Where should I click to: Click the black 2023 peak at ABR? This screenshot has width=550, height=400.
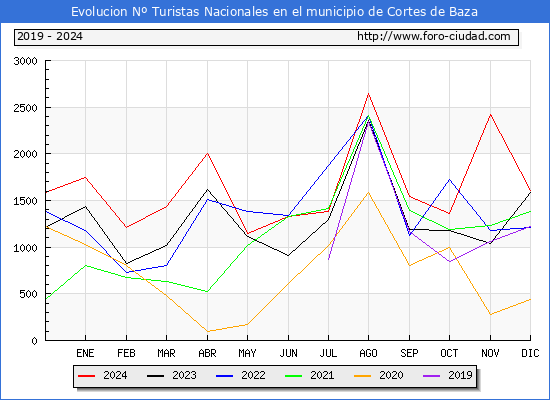[x=207, y=189]
